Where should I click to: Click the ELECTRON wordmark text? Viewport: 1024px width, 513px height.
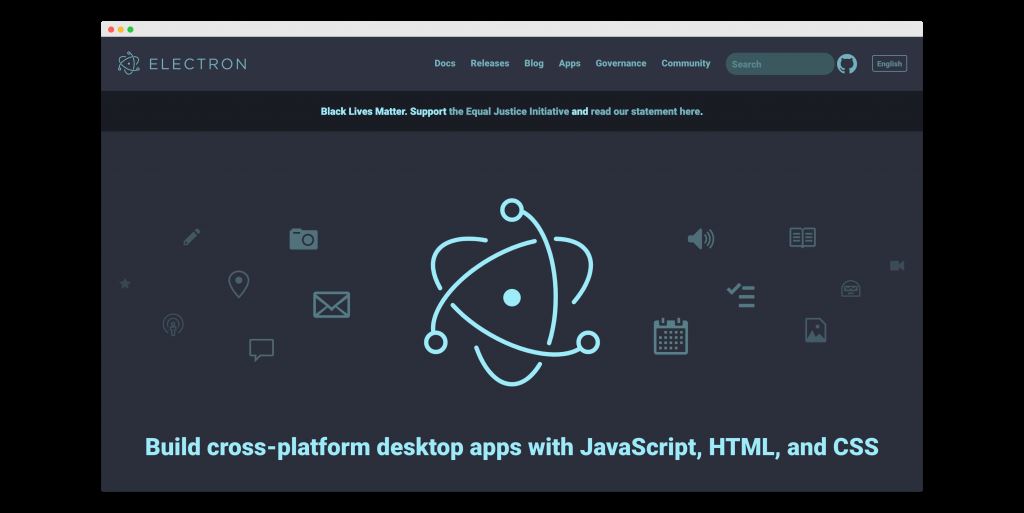198,64
